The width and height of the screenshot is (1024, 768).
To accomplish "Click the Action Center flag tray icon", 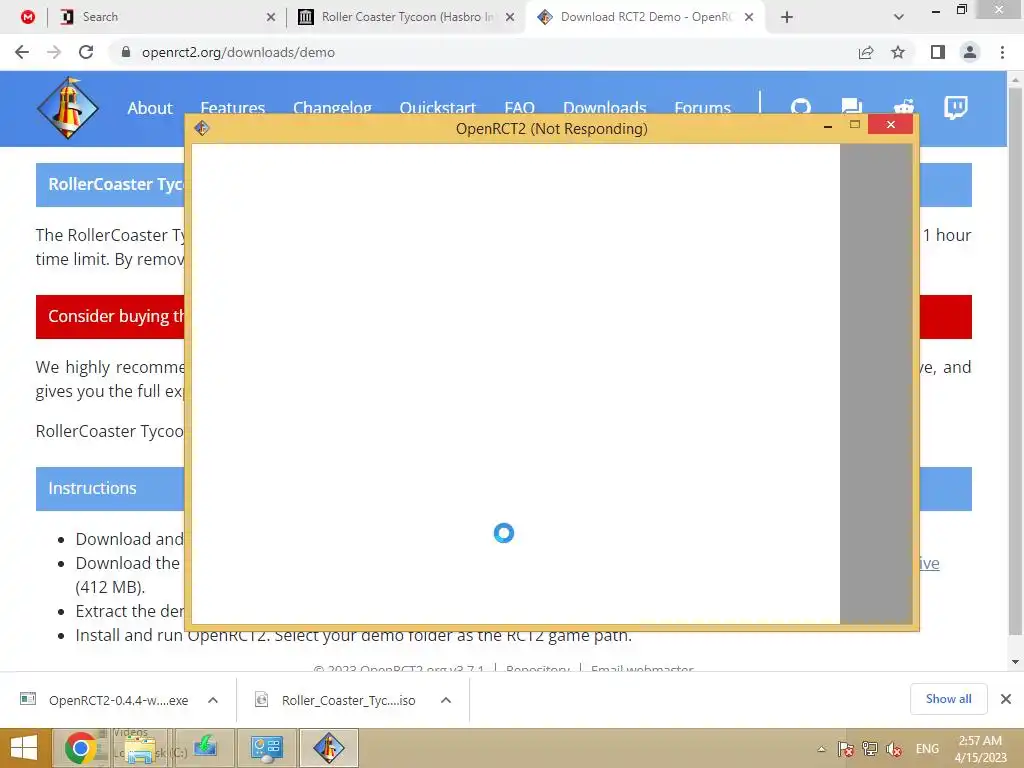I will click(846, 749).
